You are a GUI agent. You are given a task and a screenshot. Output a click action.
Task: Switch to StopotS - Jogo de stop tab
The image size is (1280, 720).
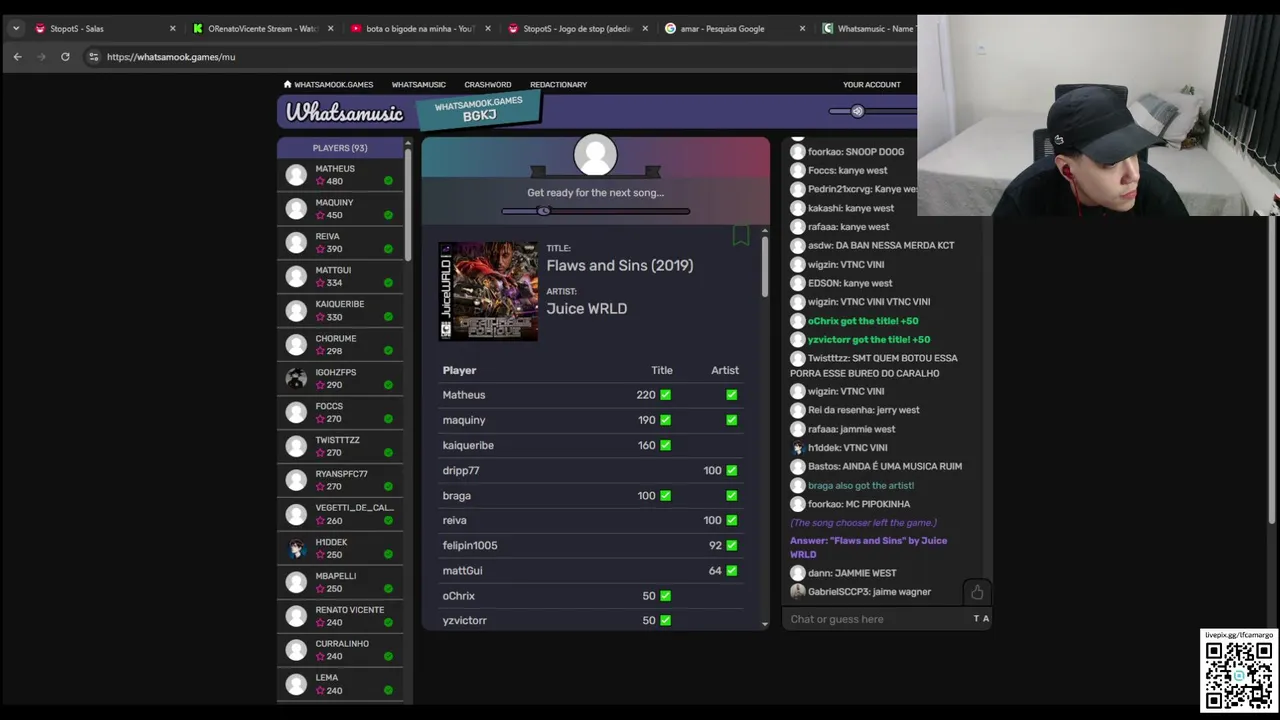coord(579,28)
